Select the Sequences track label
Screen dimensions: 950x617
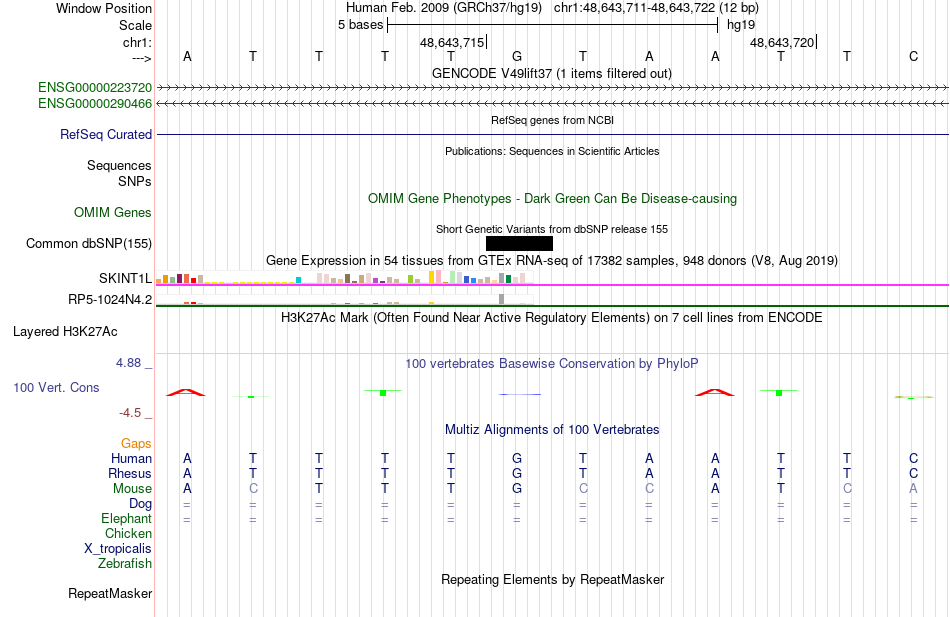point(119,165)
